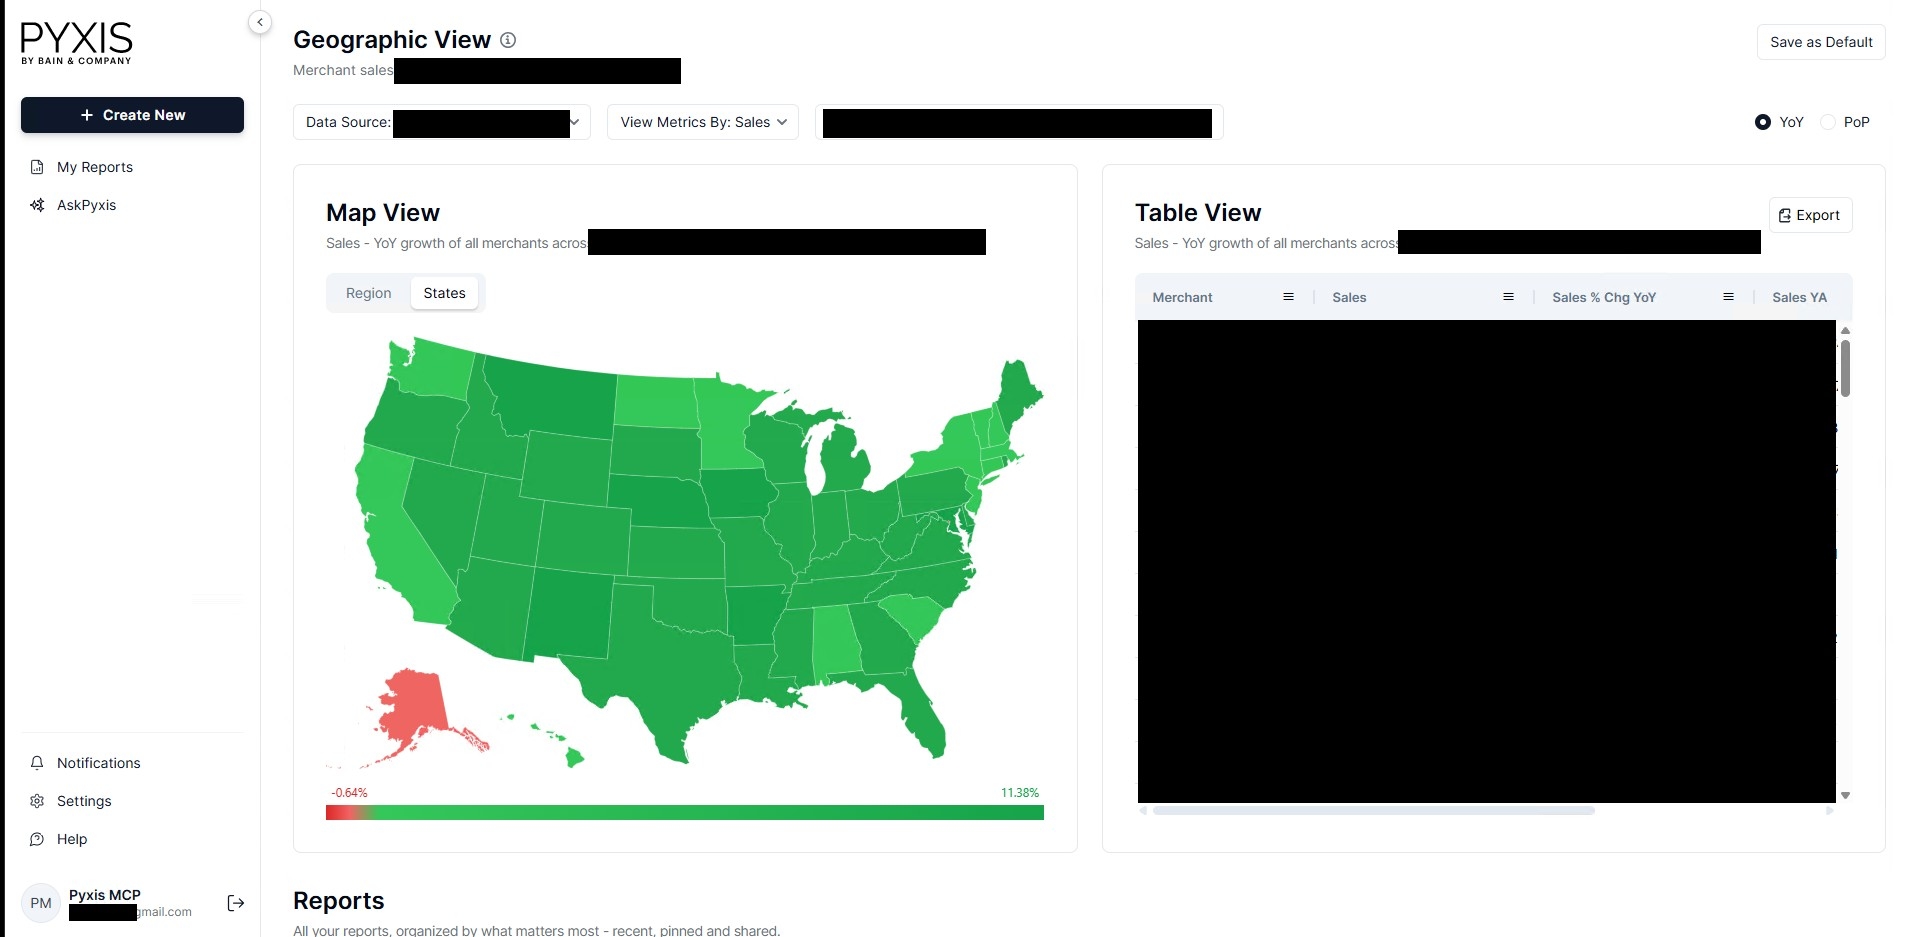The height and width of the screenshot is (937, 1905).
Task: Click the logout icon next to Pyxis MCP
Action: click(x=236, y=903)
